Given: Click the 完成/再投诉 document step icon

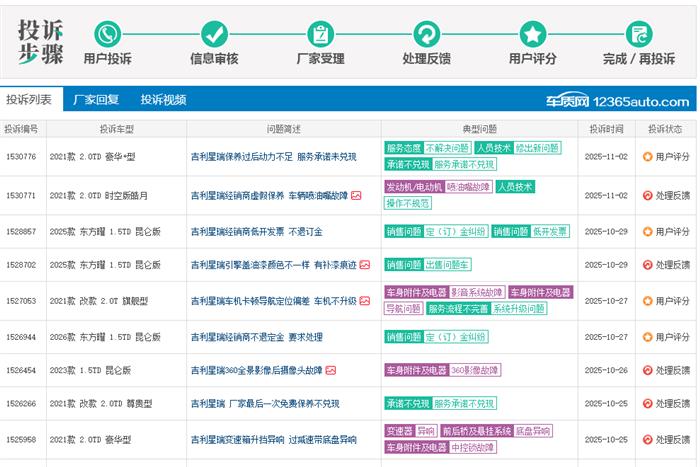Looking at the screenshot, I should pyautogui.click(x=638, y=32).
